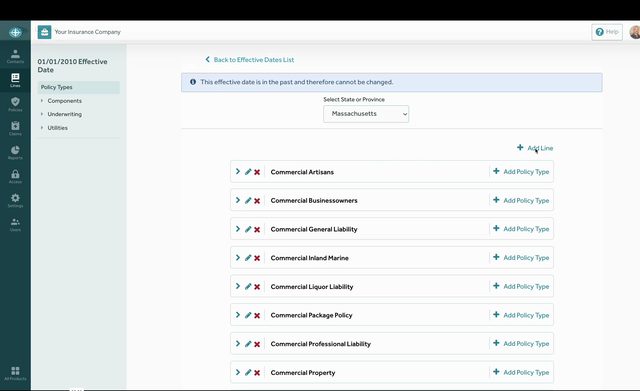Expand the Commercial Liquor Liability row
The width and height of the screenshot is (640, 391).
click(238, 287)
